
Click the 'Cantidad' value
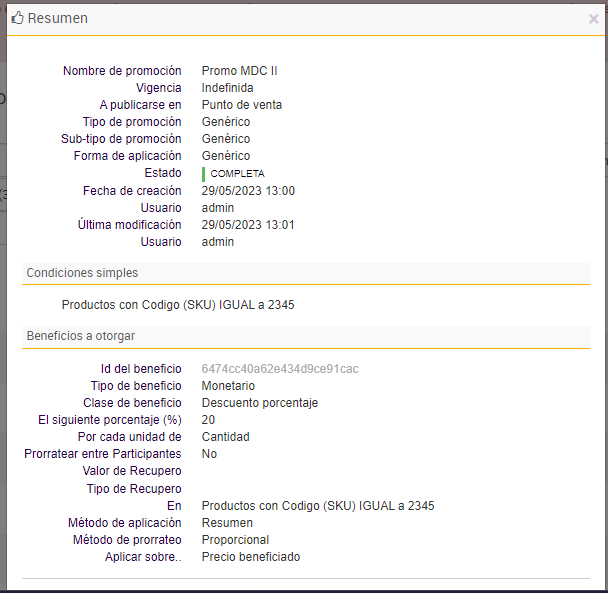click(225, 437)
